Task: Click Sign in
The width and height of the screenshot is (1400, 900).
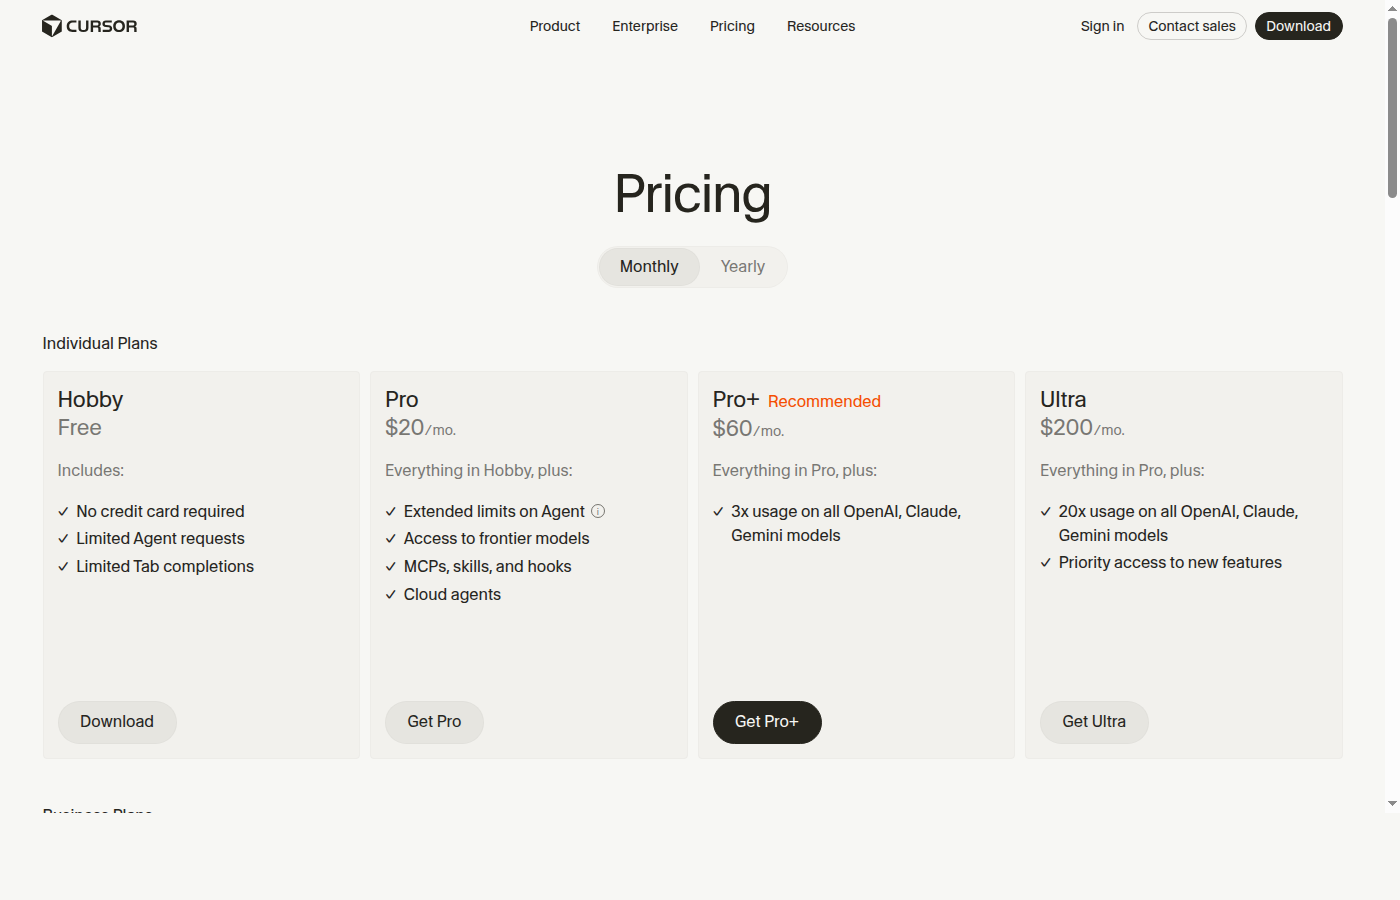Action: click(1102, 26)
